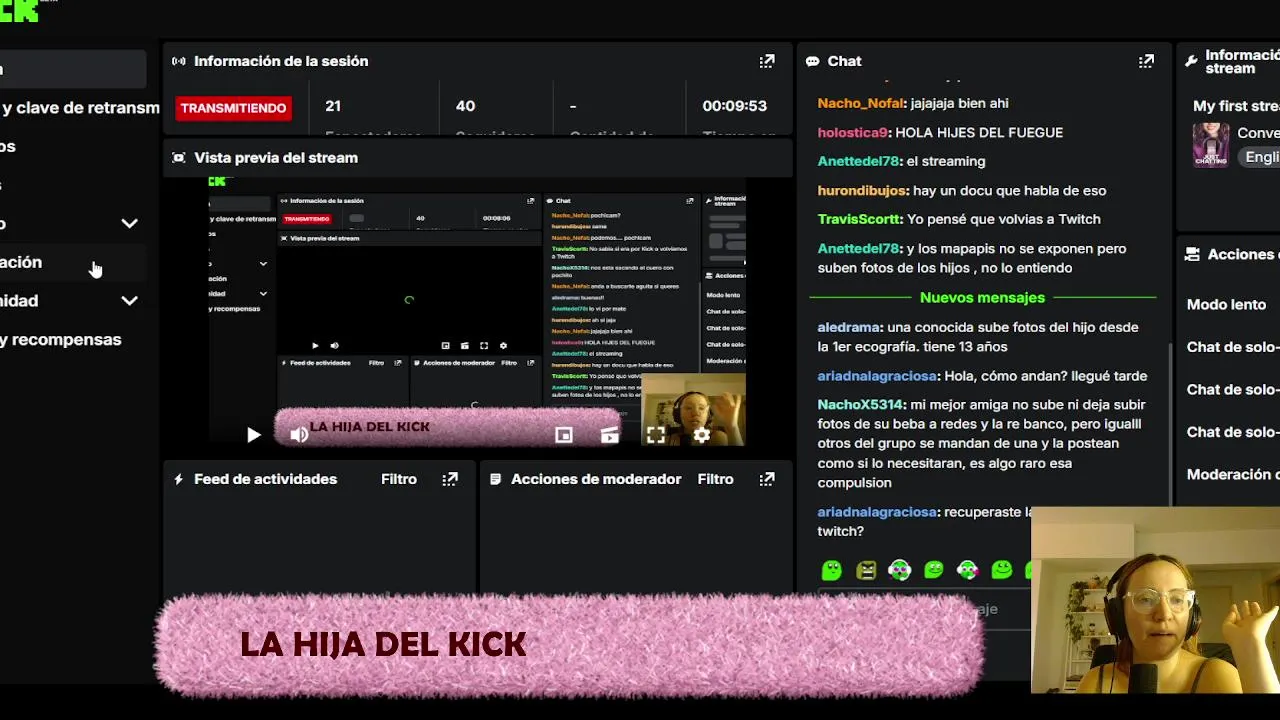The height and width of the screenshot is (720, 1280).
Task: Click the chat panel vertical scrollbar
Action: point(1170,425)
